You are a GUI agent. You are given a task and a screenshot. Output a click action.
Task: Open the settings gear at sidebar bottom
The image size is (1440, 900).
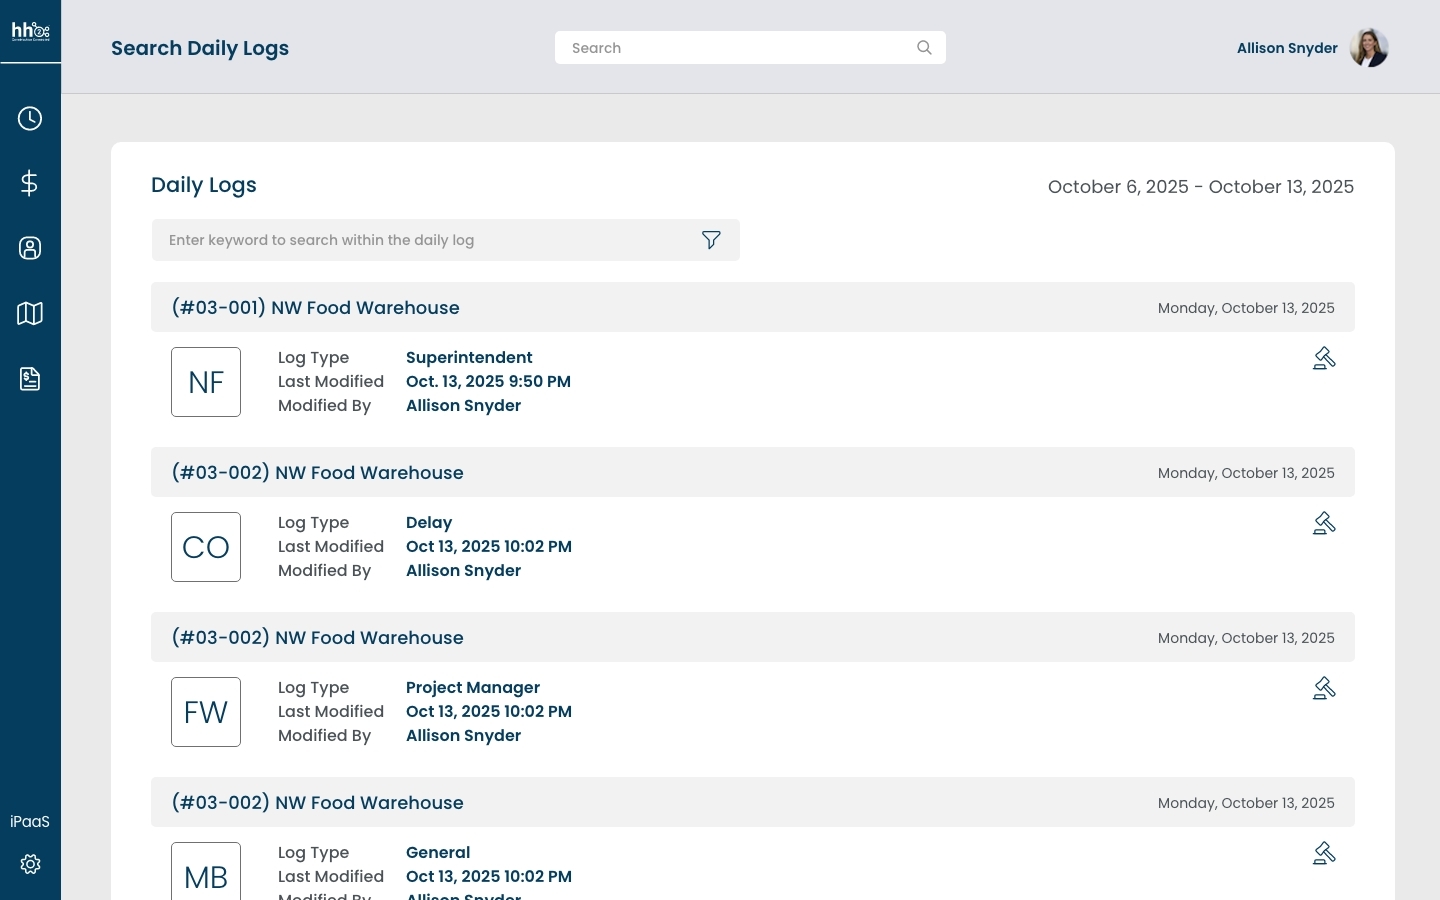coord(30,864)
